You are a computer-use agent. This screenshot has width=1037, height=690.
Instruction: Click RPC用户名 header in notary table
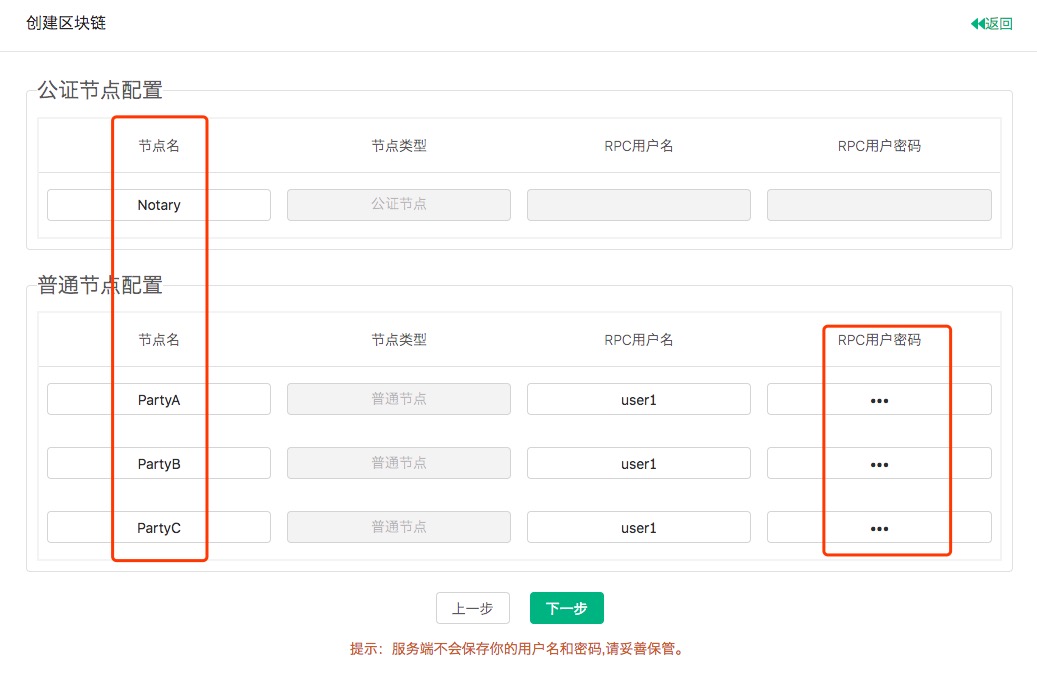click(639, 146)
